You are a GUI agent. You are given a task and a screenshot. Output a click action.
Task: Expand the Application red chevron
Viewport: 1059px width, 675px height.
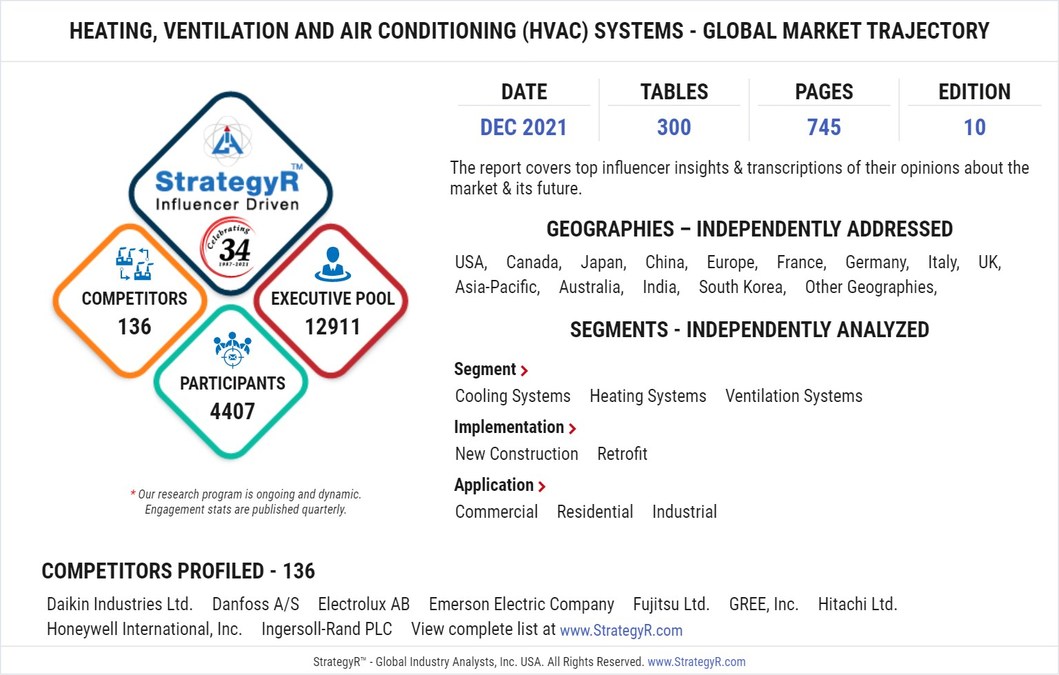542,486
